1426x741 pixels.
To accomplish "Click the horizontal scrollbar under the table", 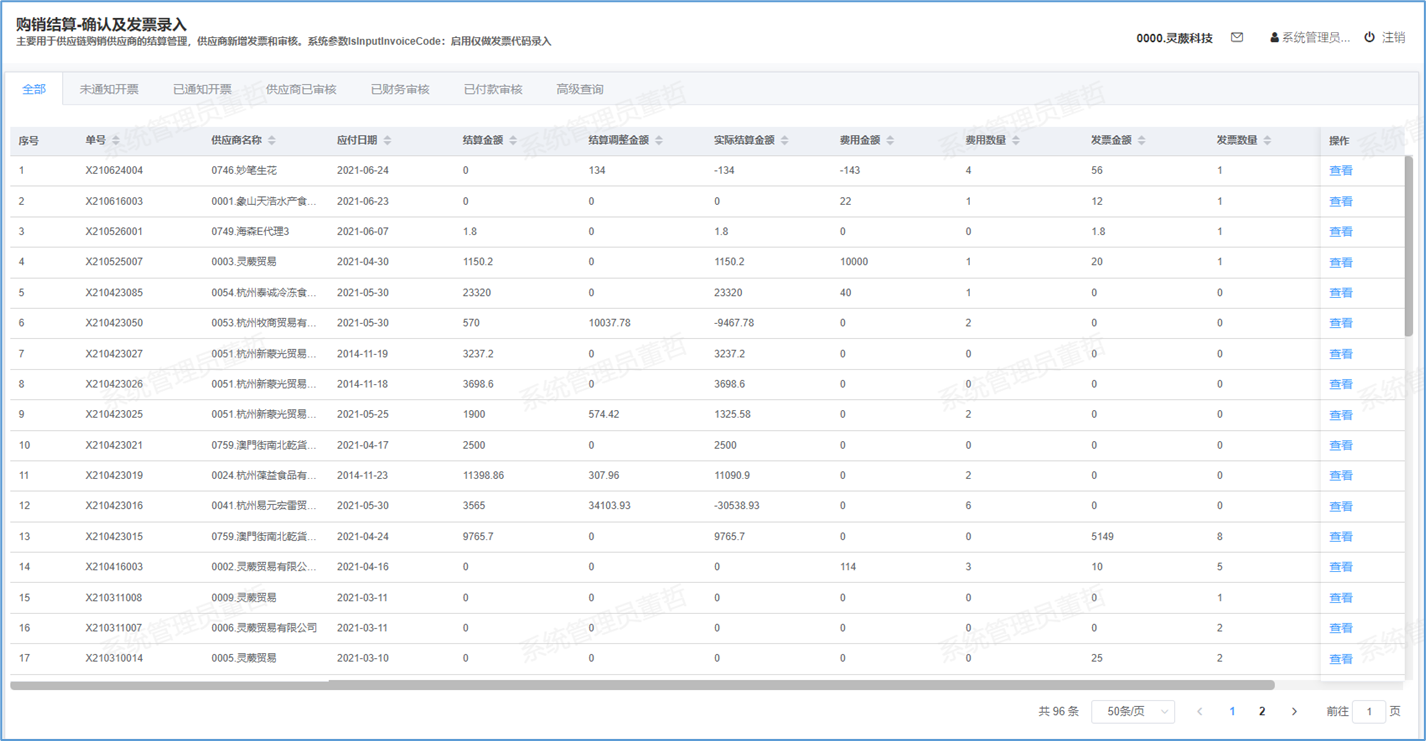I will (642, 685).
